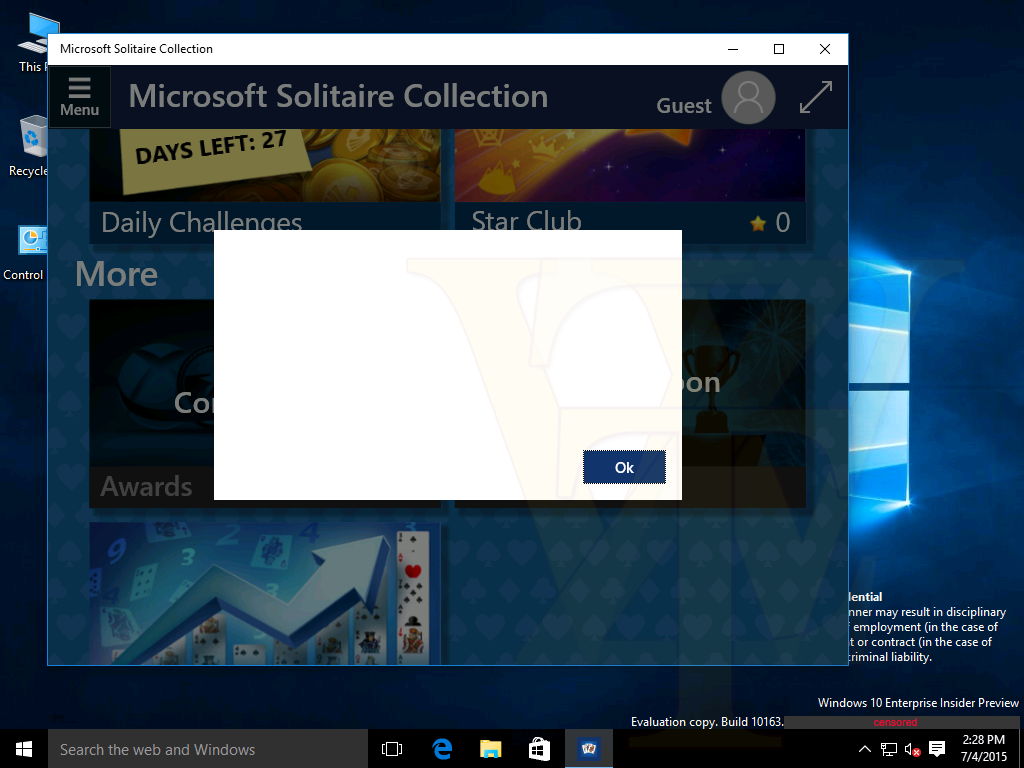
Task: Open the muted volume tray icon
Action: [x=912, y=749]
